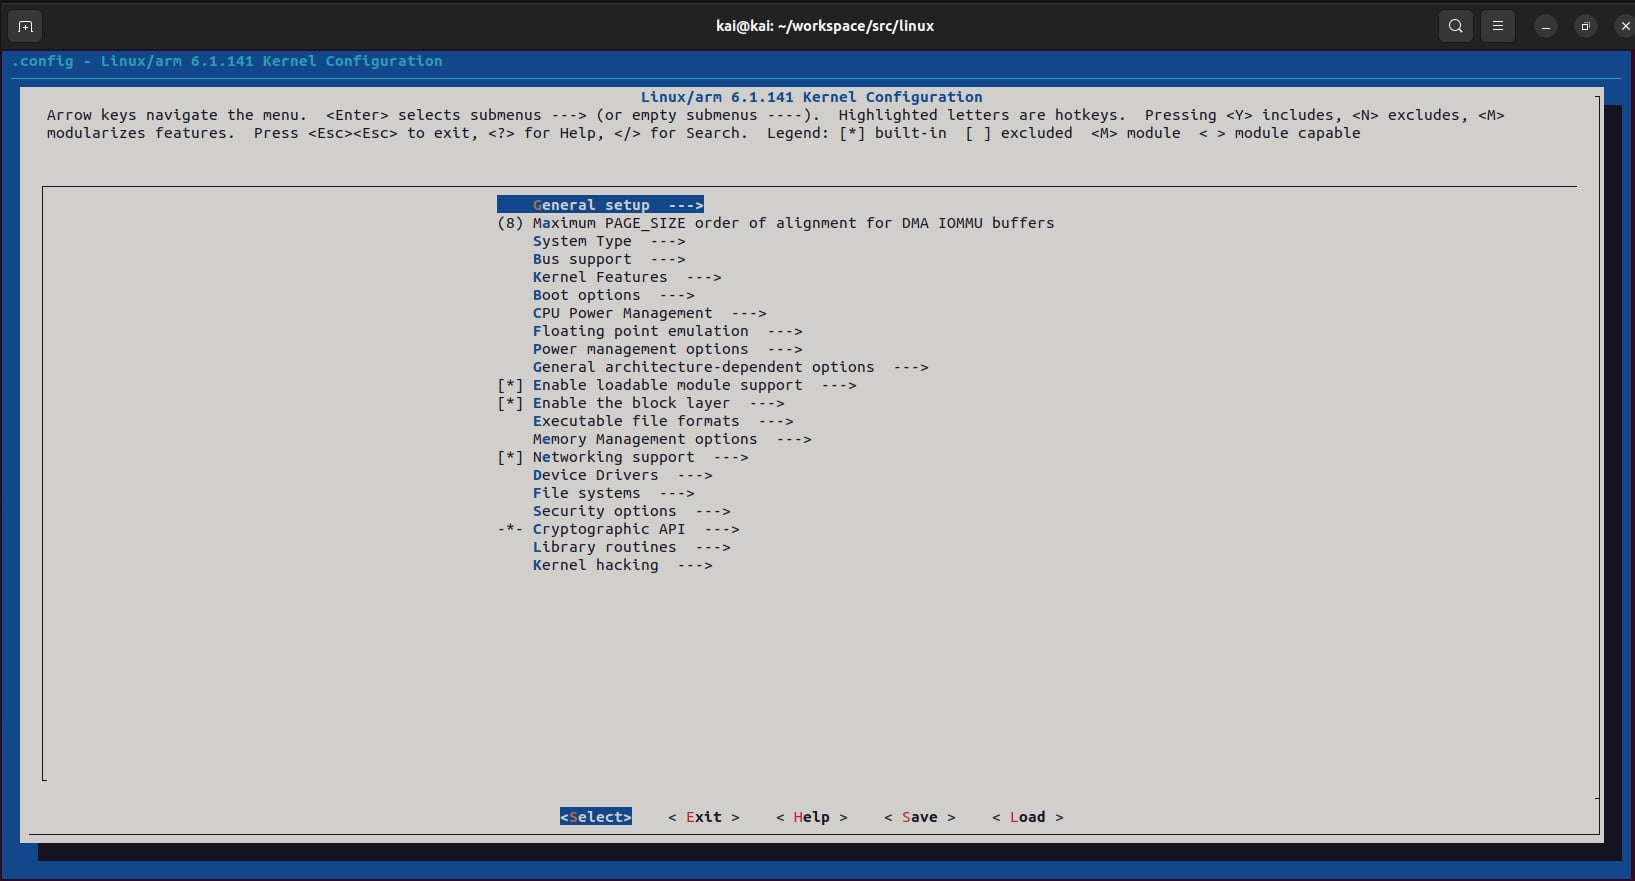Click the Cryptographic API label
1635x881 pixels.
[x=609, y=529]
